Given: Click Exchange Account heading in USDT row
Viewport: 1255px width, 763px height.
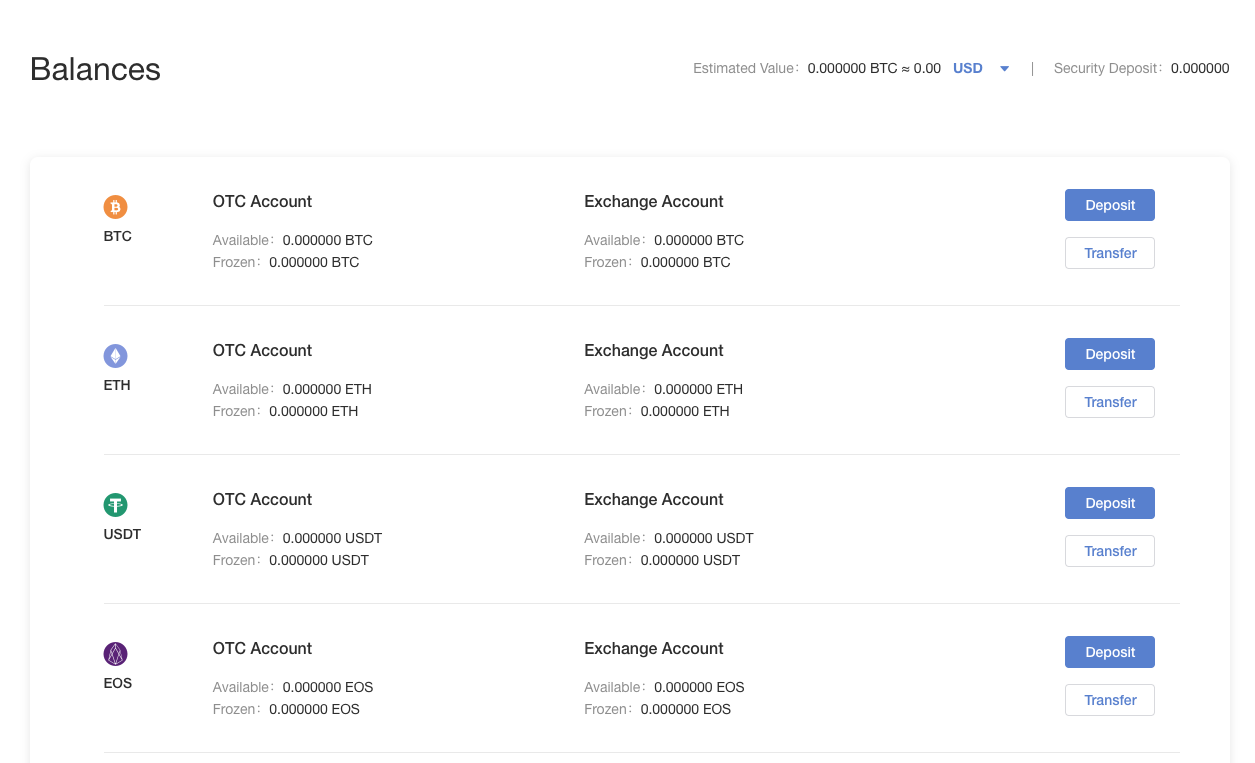Looking at the screenshot, I should [654, 499].
